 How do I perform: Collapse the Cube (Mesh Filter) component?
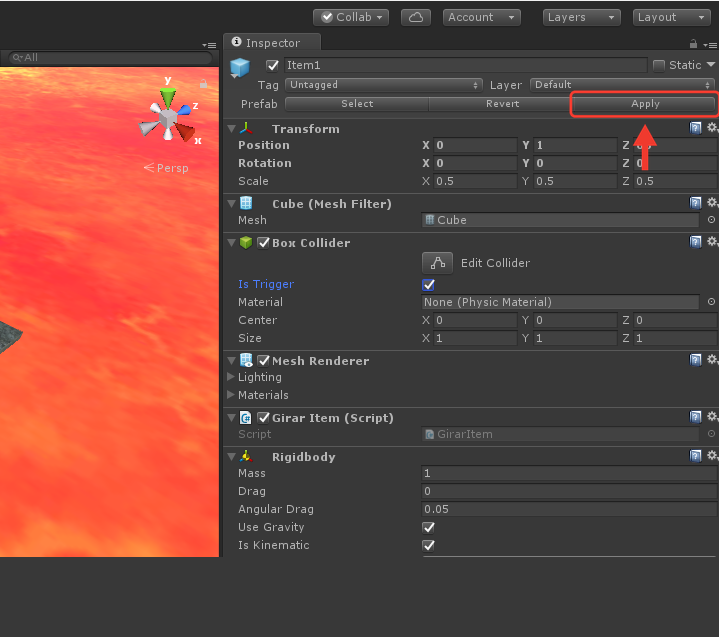click(232, 204)
